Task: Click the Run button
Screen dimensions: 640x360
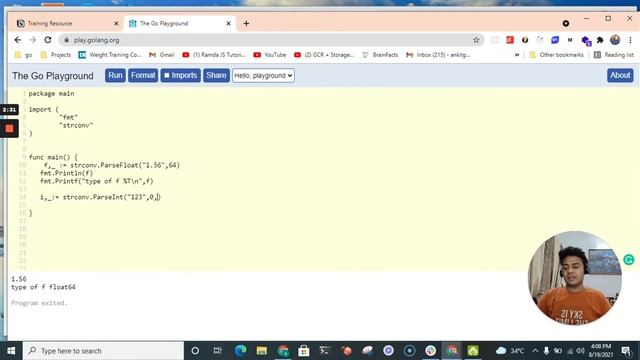Action: pos(115,76)
